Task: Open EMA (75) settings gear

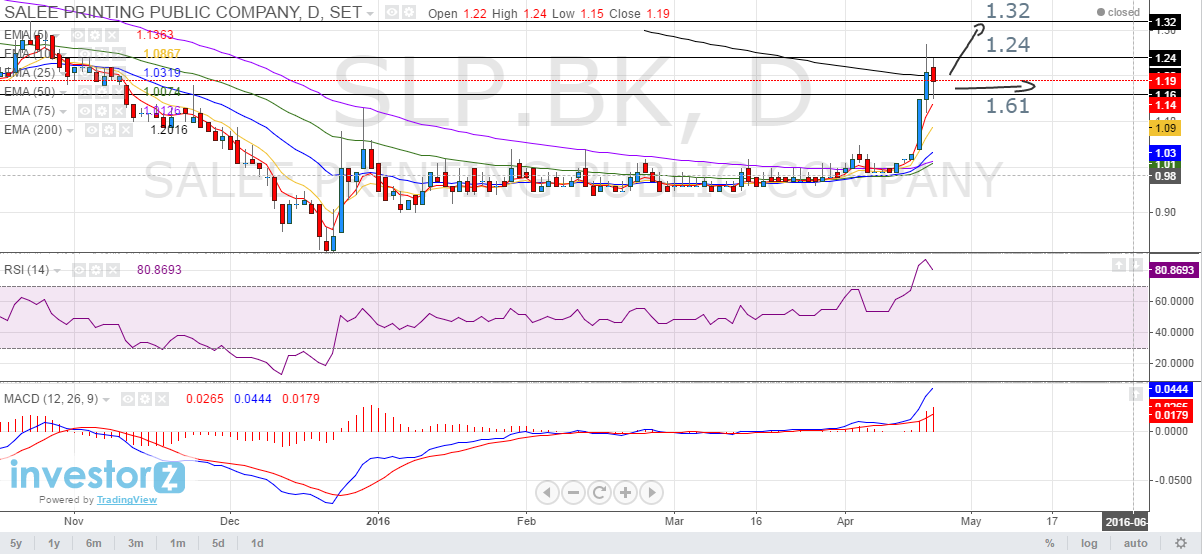Action: [x=103, y=111]
